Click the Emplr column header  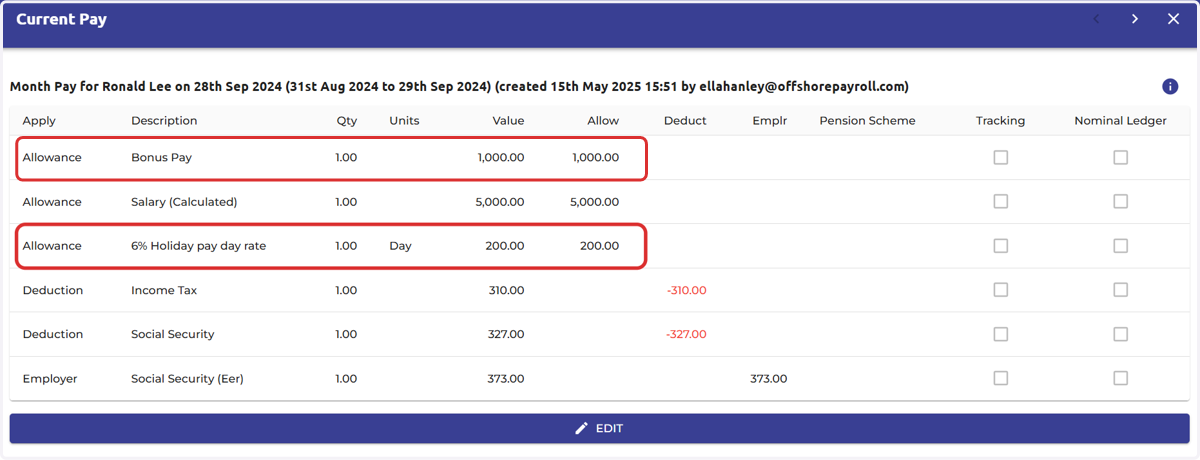click(770, 121)
